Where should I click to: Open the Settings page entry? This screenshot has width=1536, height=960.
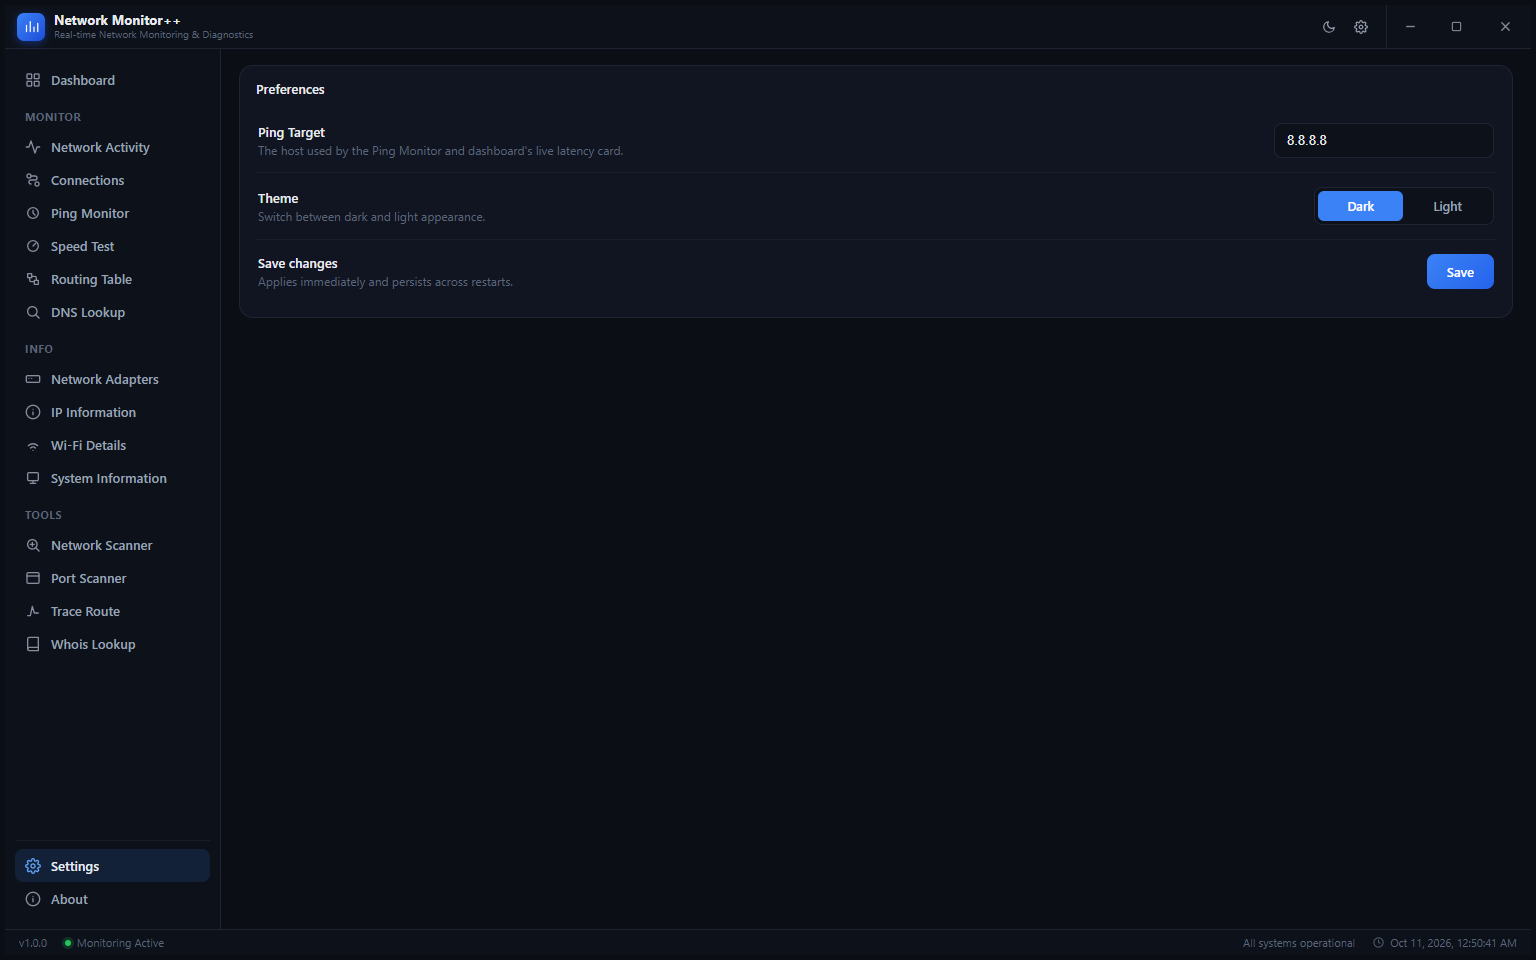pyautogui.click(x=112, y=866)
